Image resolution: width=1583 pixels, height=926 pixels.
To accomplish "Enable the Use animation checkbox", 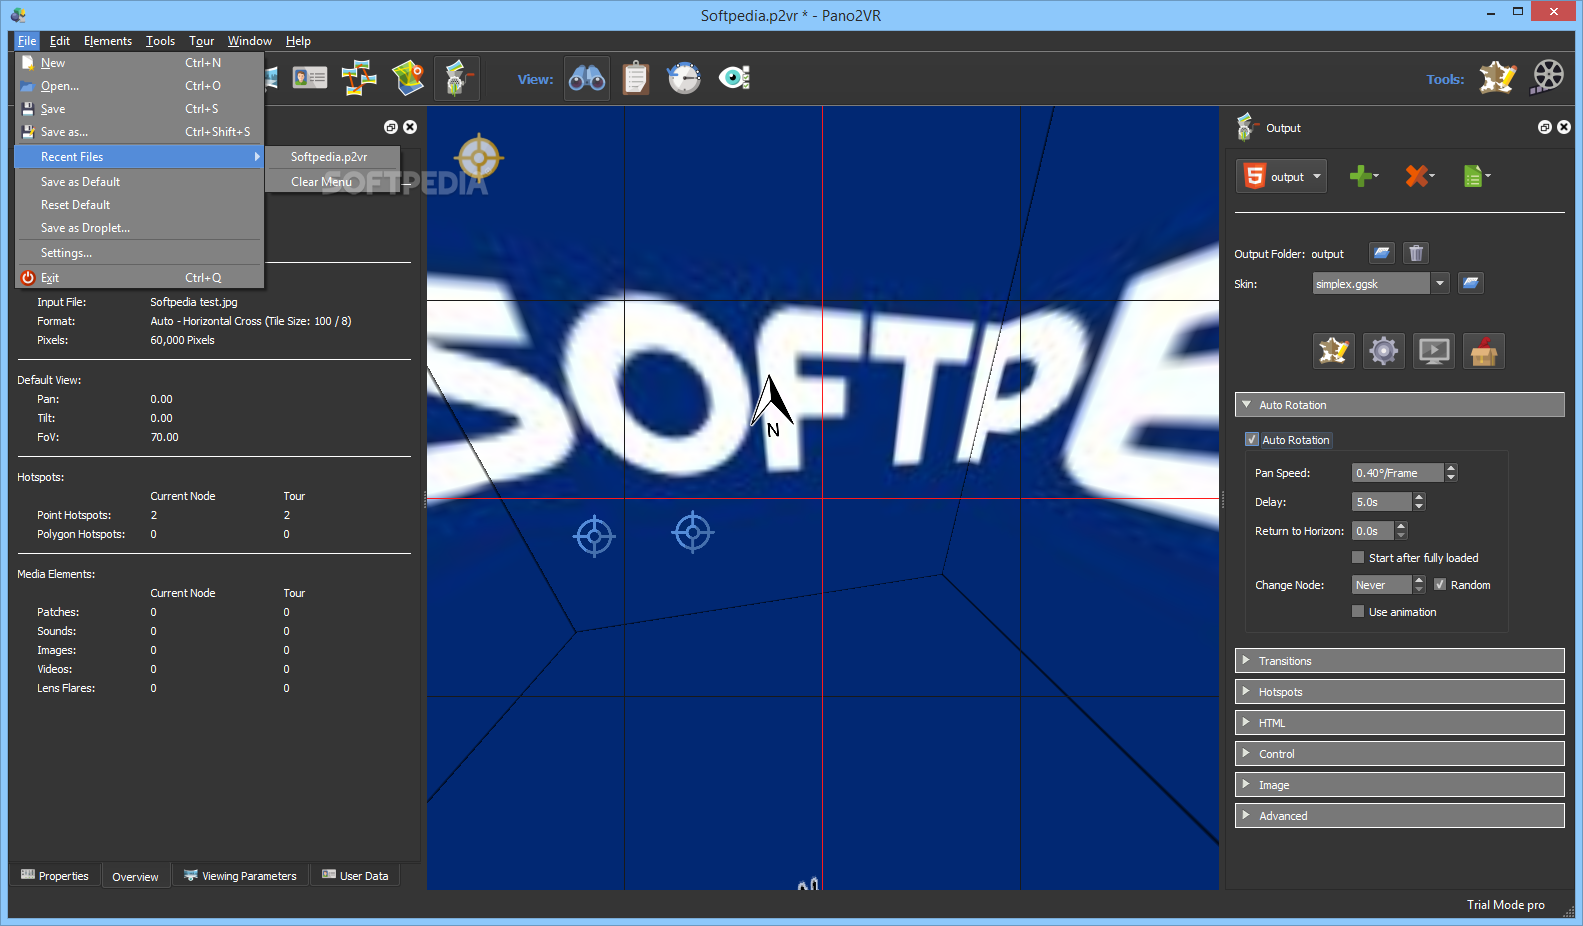I will [1358, 611].
